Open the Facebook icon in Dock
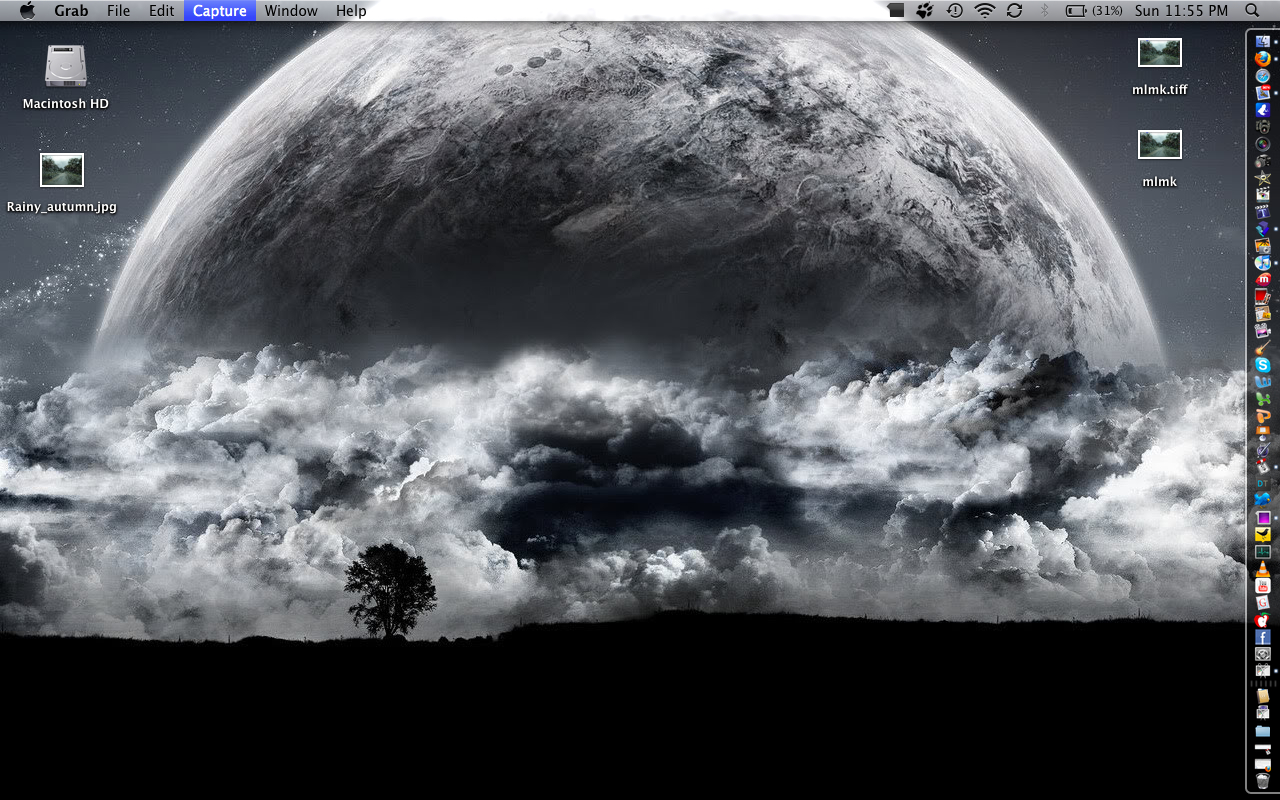The height and width of the screenshot is (800, 1280). (x=1263, y=637)
